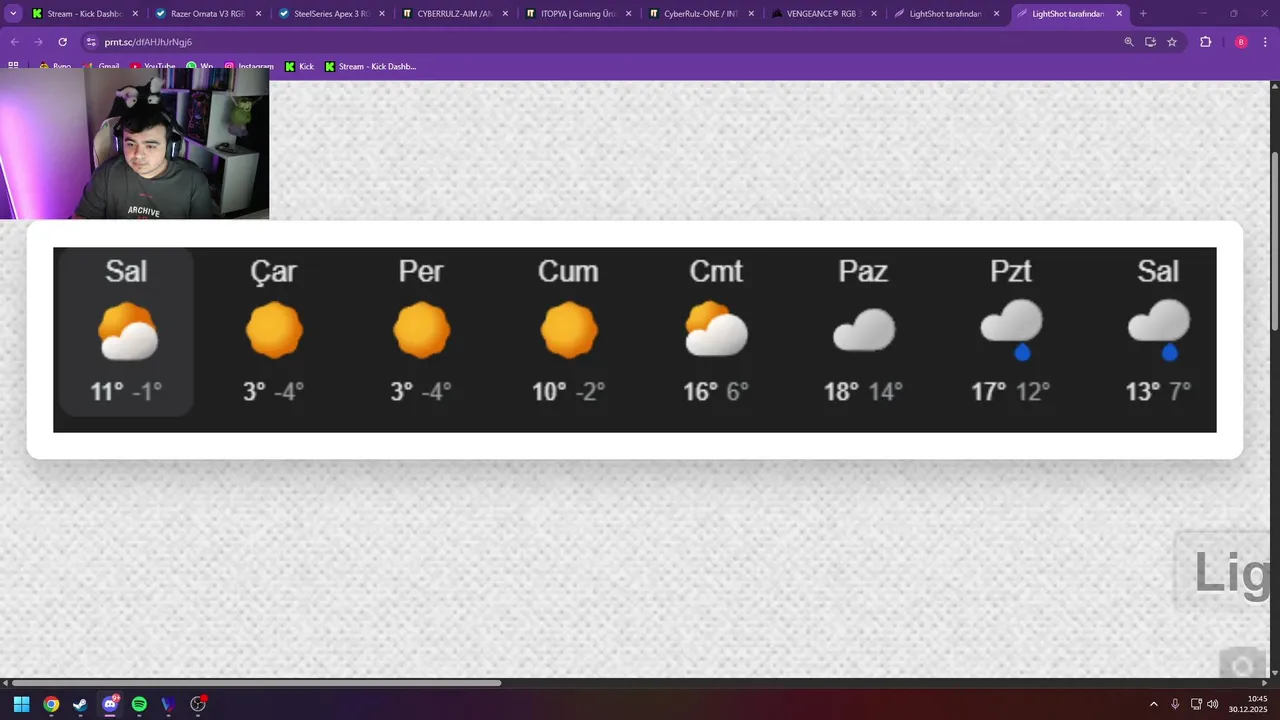Image resolution: width=1280 pixels, height=720 pixels.
Task: Open Steam from the taskbar
Action: pyautogui.click(x=80, y=704)
